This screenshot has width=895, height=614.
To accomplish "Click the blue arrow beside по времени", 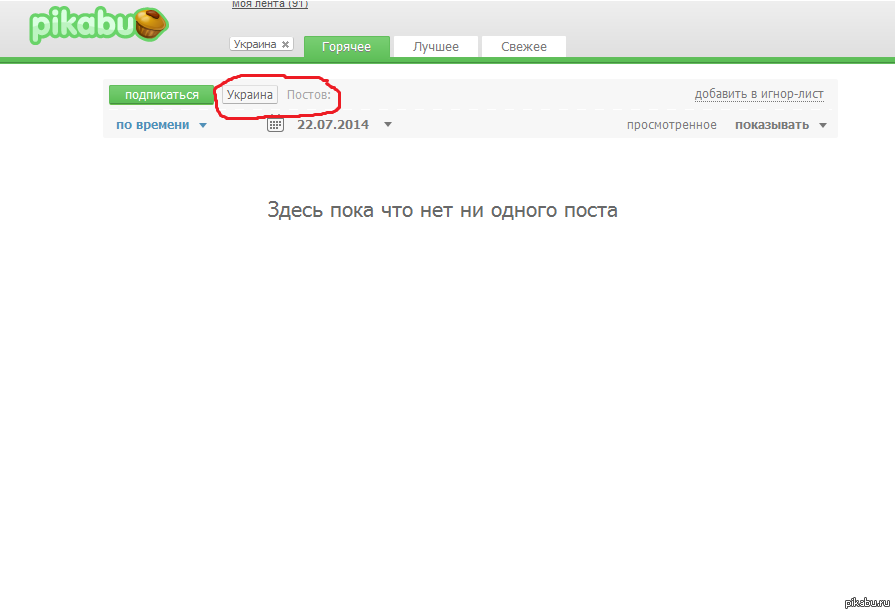I will (x=203, y=126).
